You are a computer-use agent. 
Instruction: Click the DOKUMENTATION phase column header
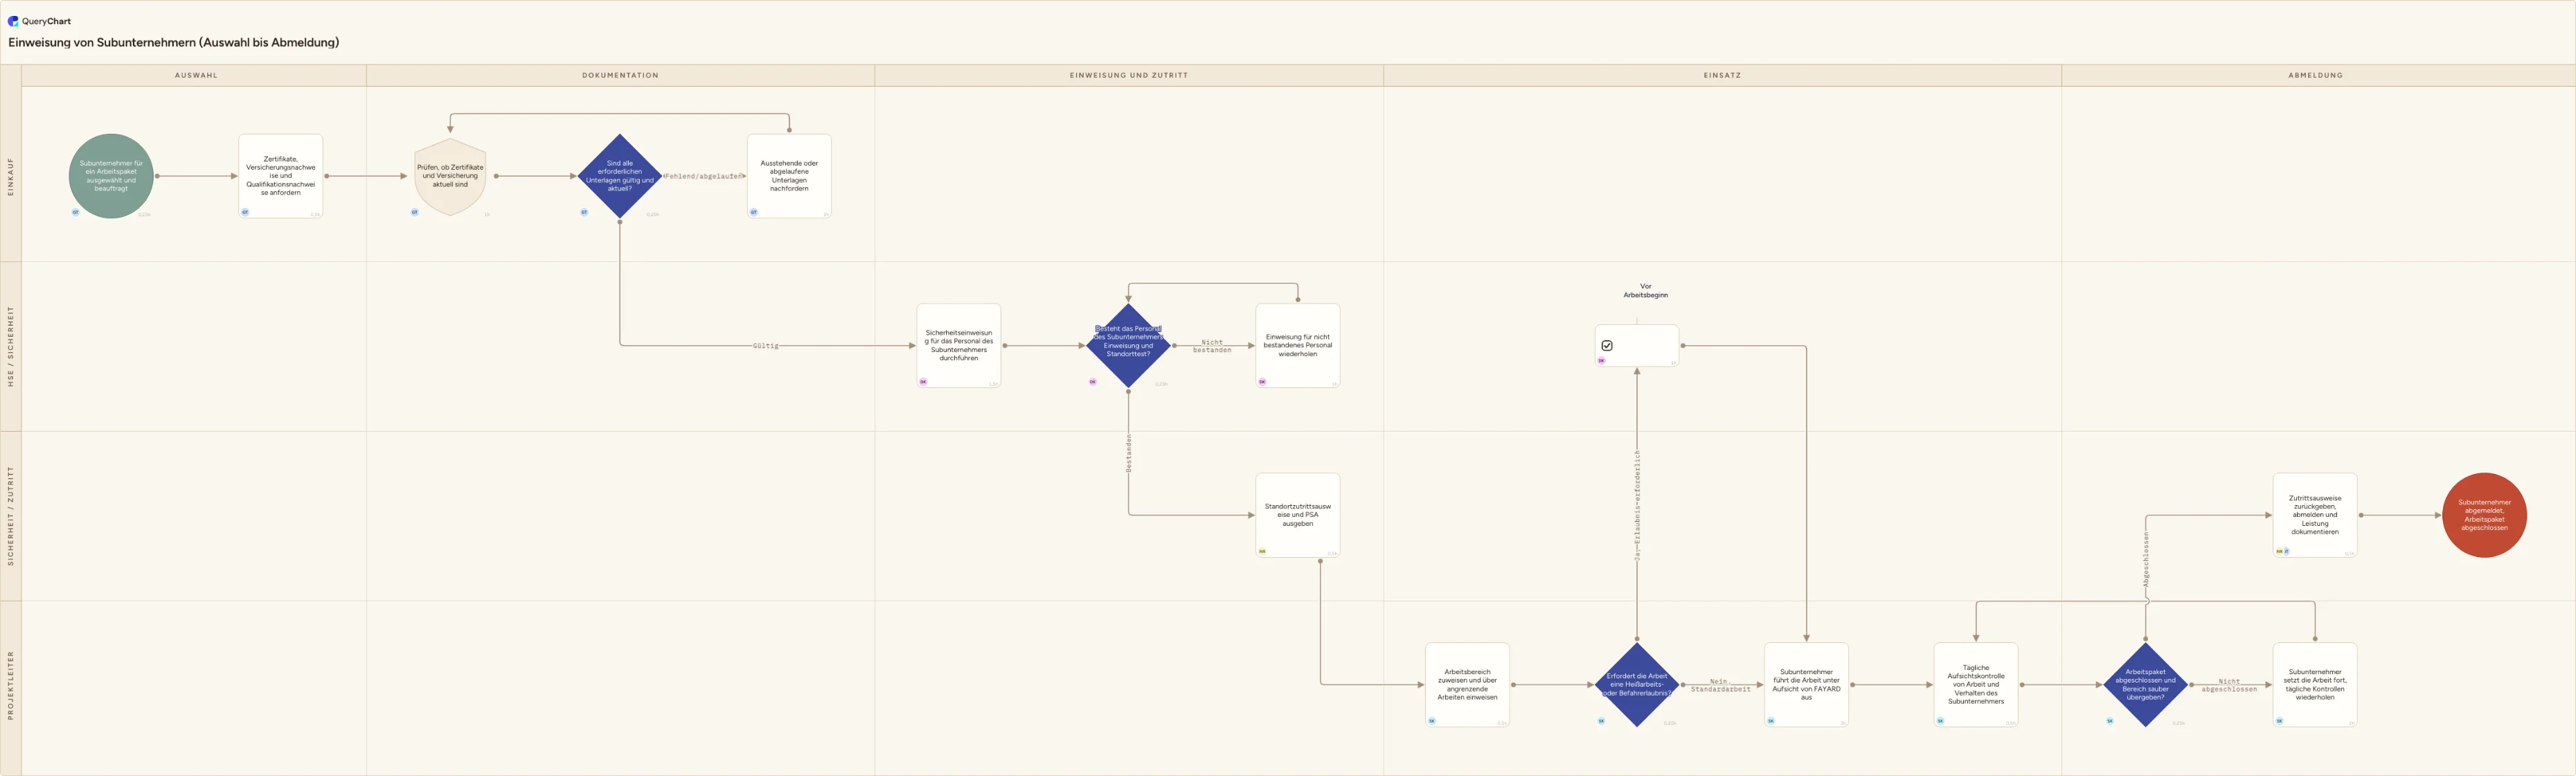coord(620,75)
